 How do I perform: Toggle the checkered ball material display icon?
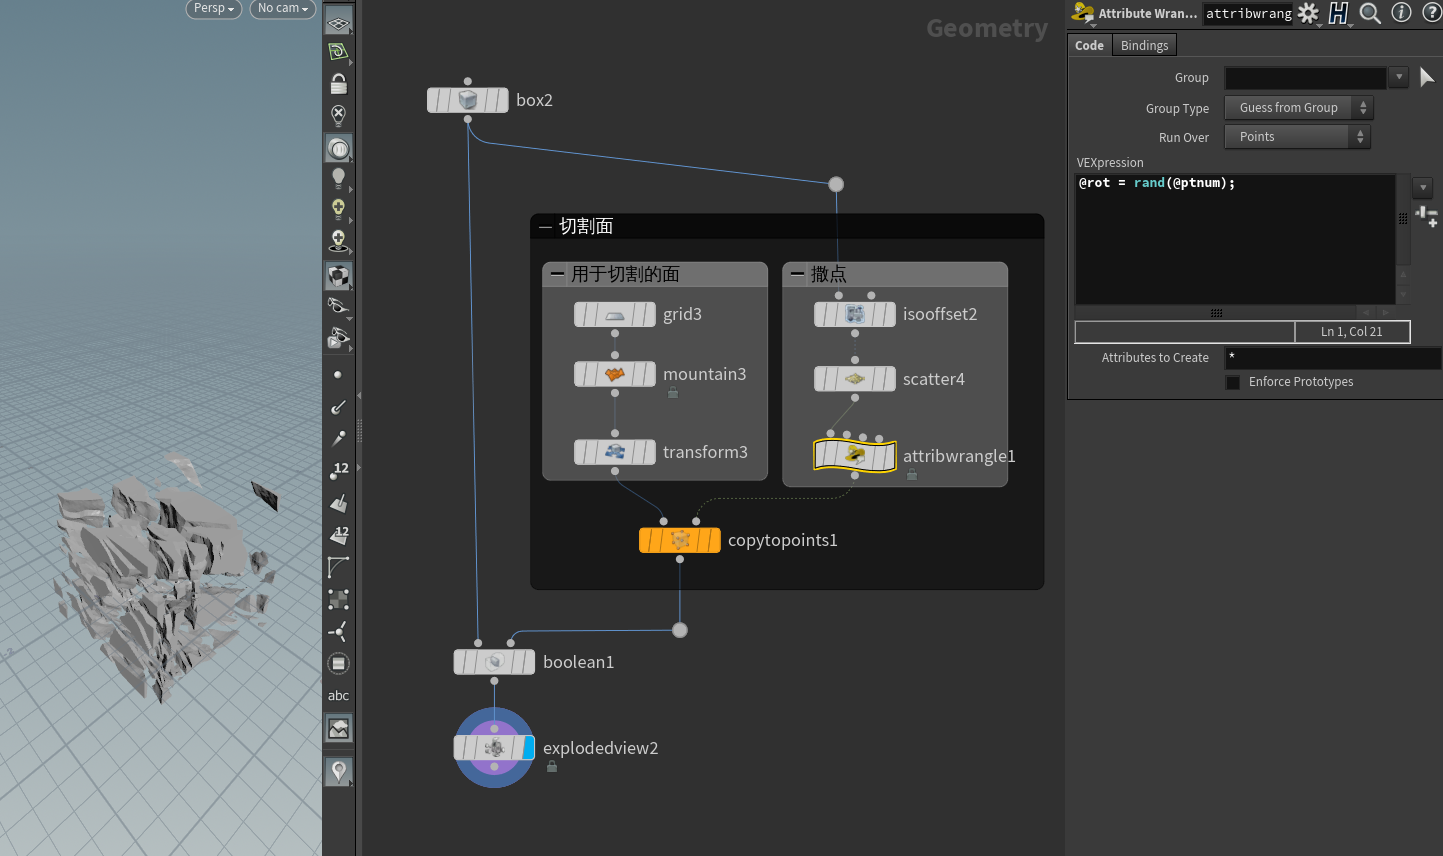(x=339, y=275)
